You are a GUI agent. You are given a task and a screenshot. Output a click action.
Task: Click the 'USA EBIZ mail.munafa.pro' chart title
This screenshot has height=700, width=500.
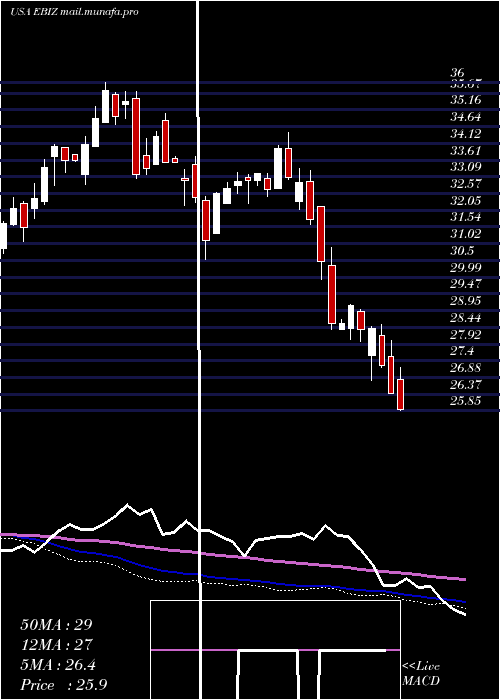click(x=74, y=12)
